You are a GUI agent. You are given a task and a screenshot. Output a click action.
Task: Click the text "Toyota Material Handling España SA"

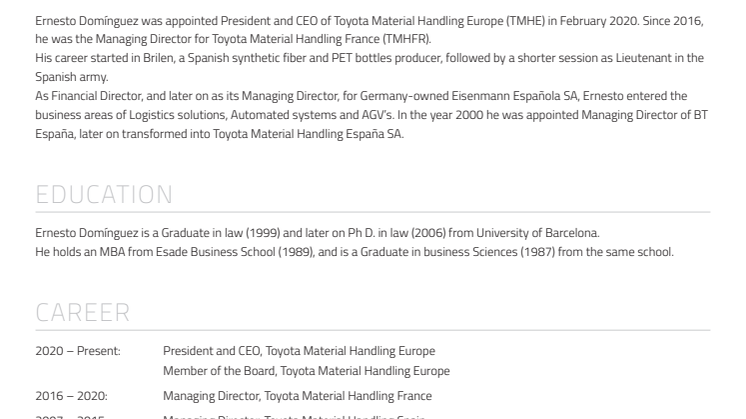(x=308, y=134)
